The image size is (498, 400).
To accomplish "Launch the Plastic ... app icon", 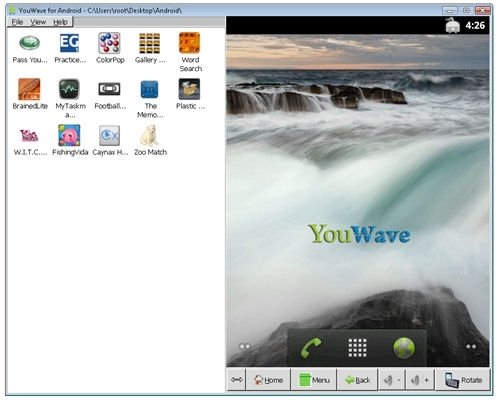I will [x=189, y=89].
